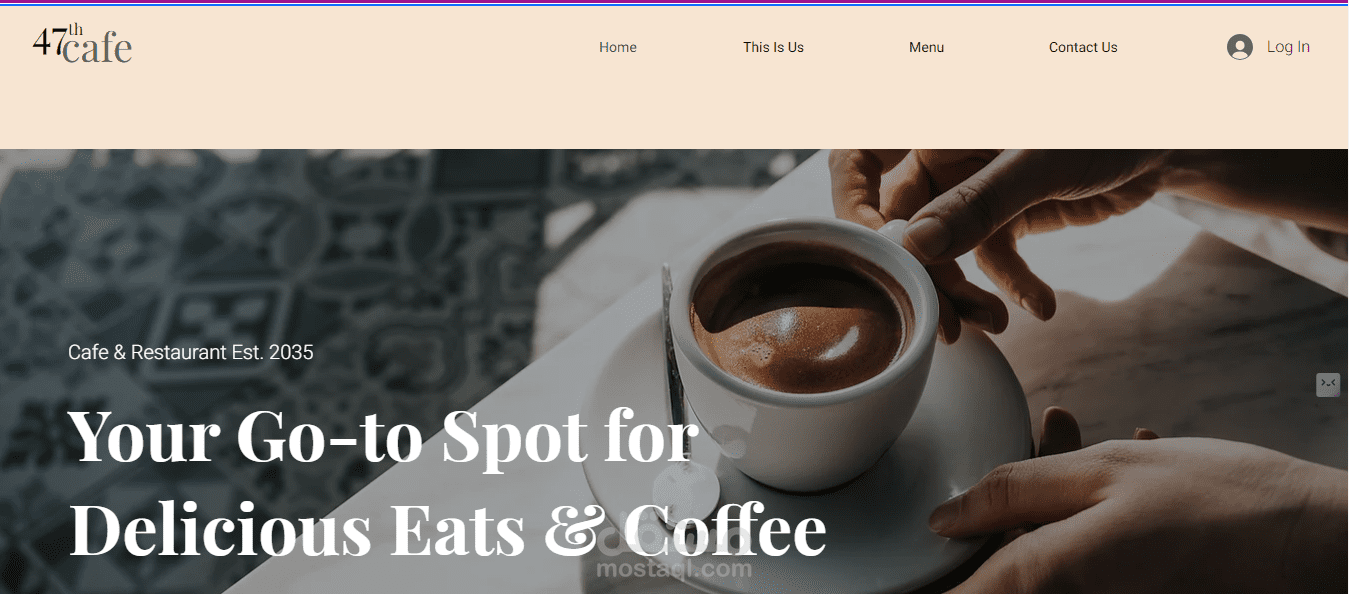
Task: Click the user avatar icon beside Log In
Action: coord(1240,47)
